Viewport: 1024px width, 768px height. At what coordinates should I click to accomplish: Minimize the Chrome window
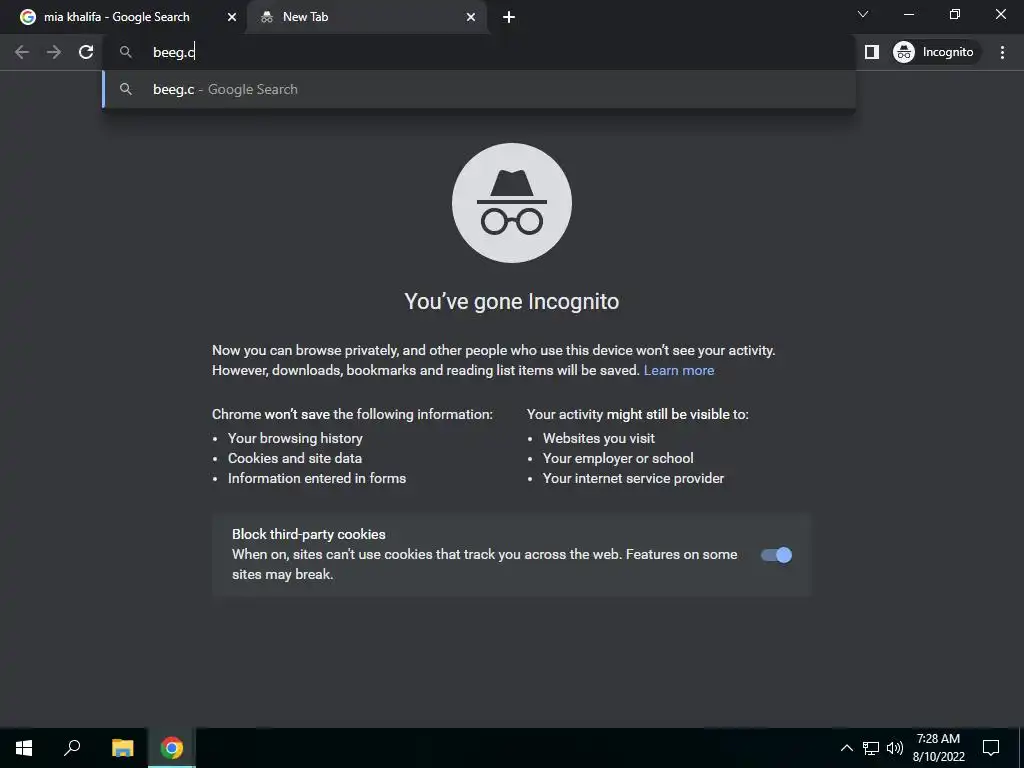(x=908, y=14)
